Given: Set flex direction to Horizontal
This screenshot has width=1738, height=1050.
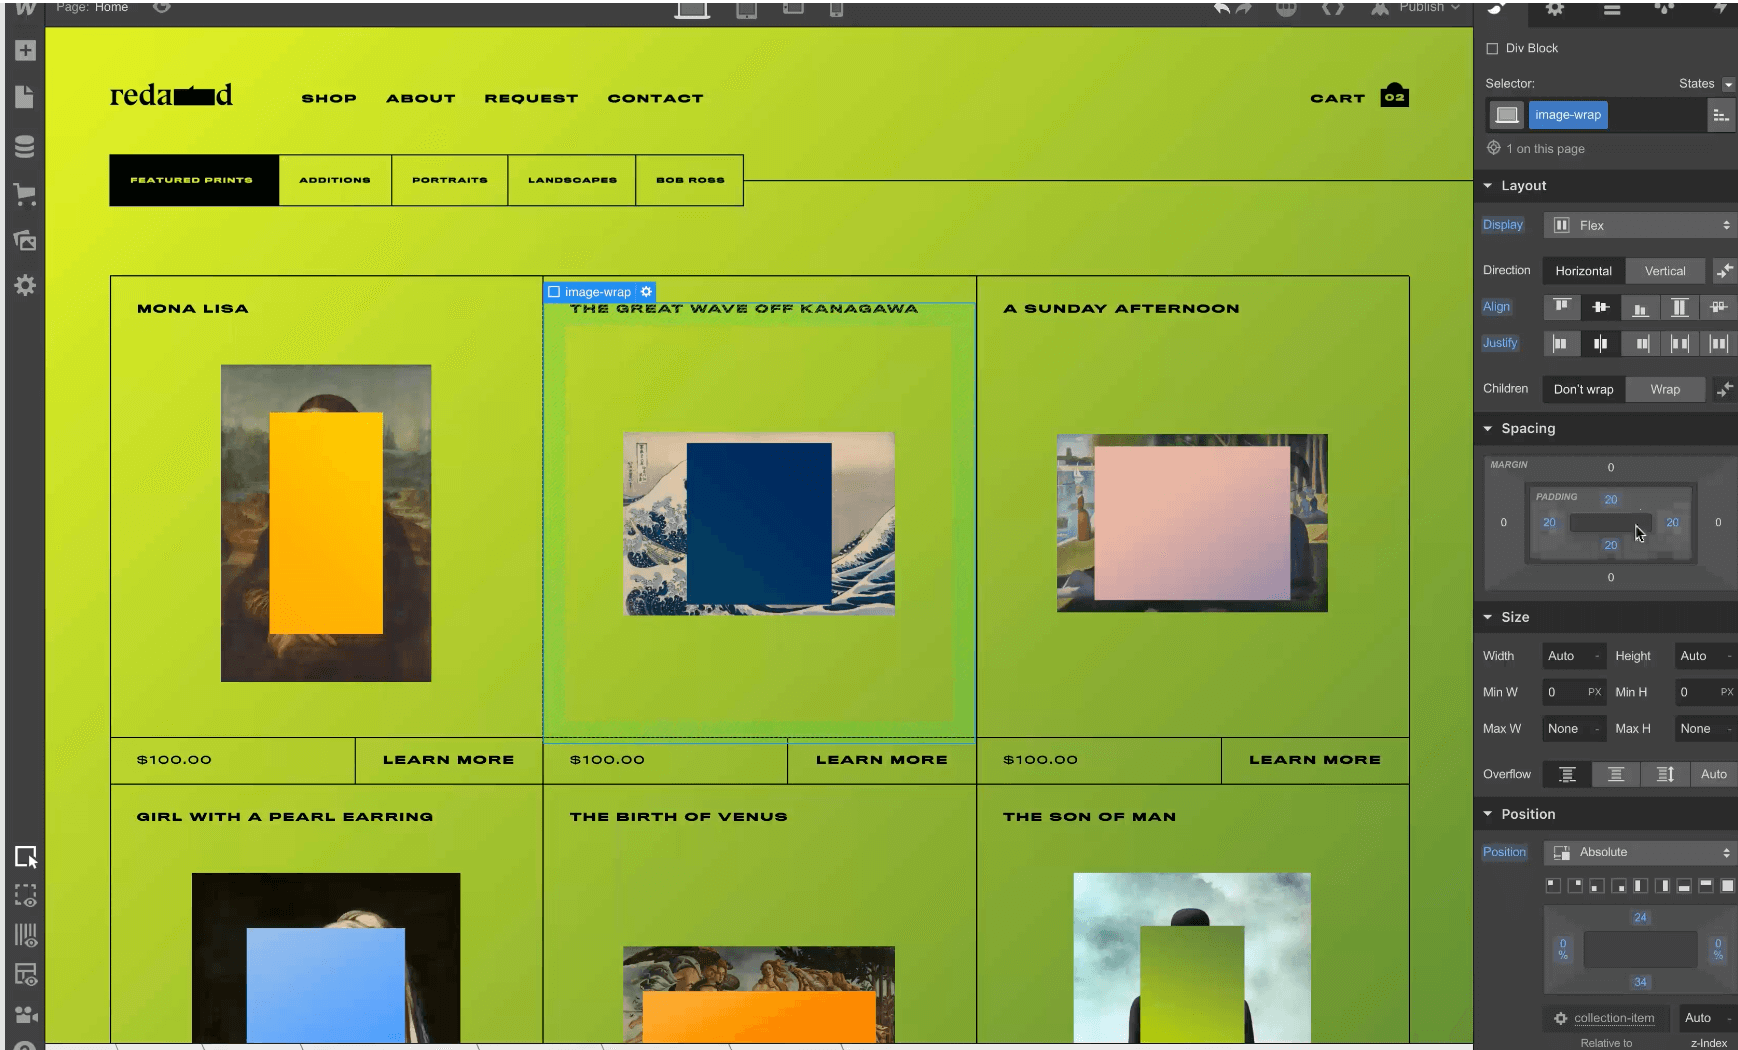Looking at the screenshot, I should click(1583, 271).
